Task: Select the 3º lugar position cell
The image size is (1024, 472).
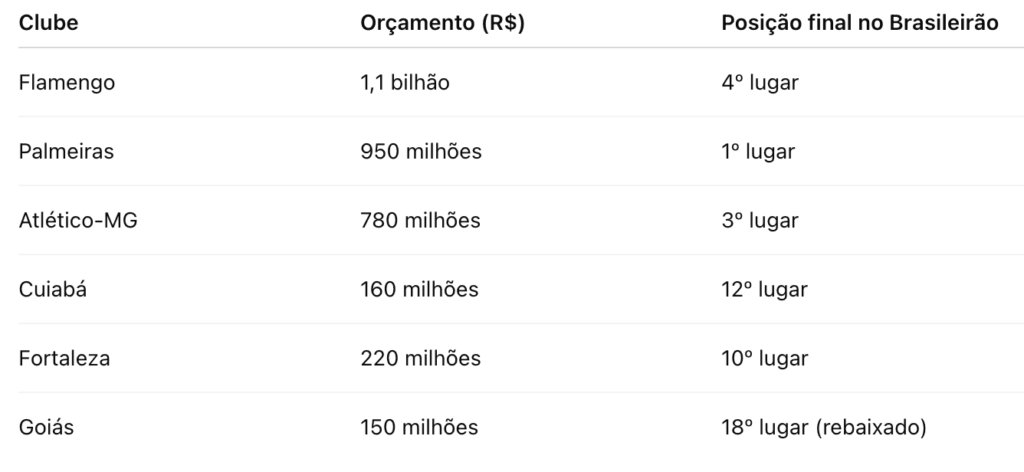Action: tap(759, 221)
